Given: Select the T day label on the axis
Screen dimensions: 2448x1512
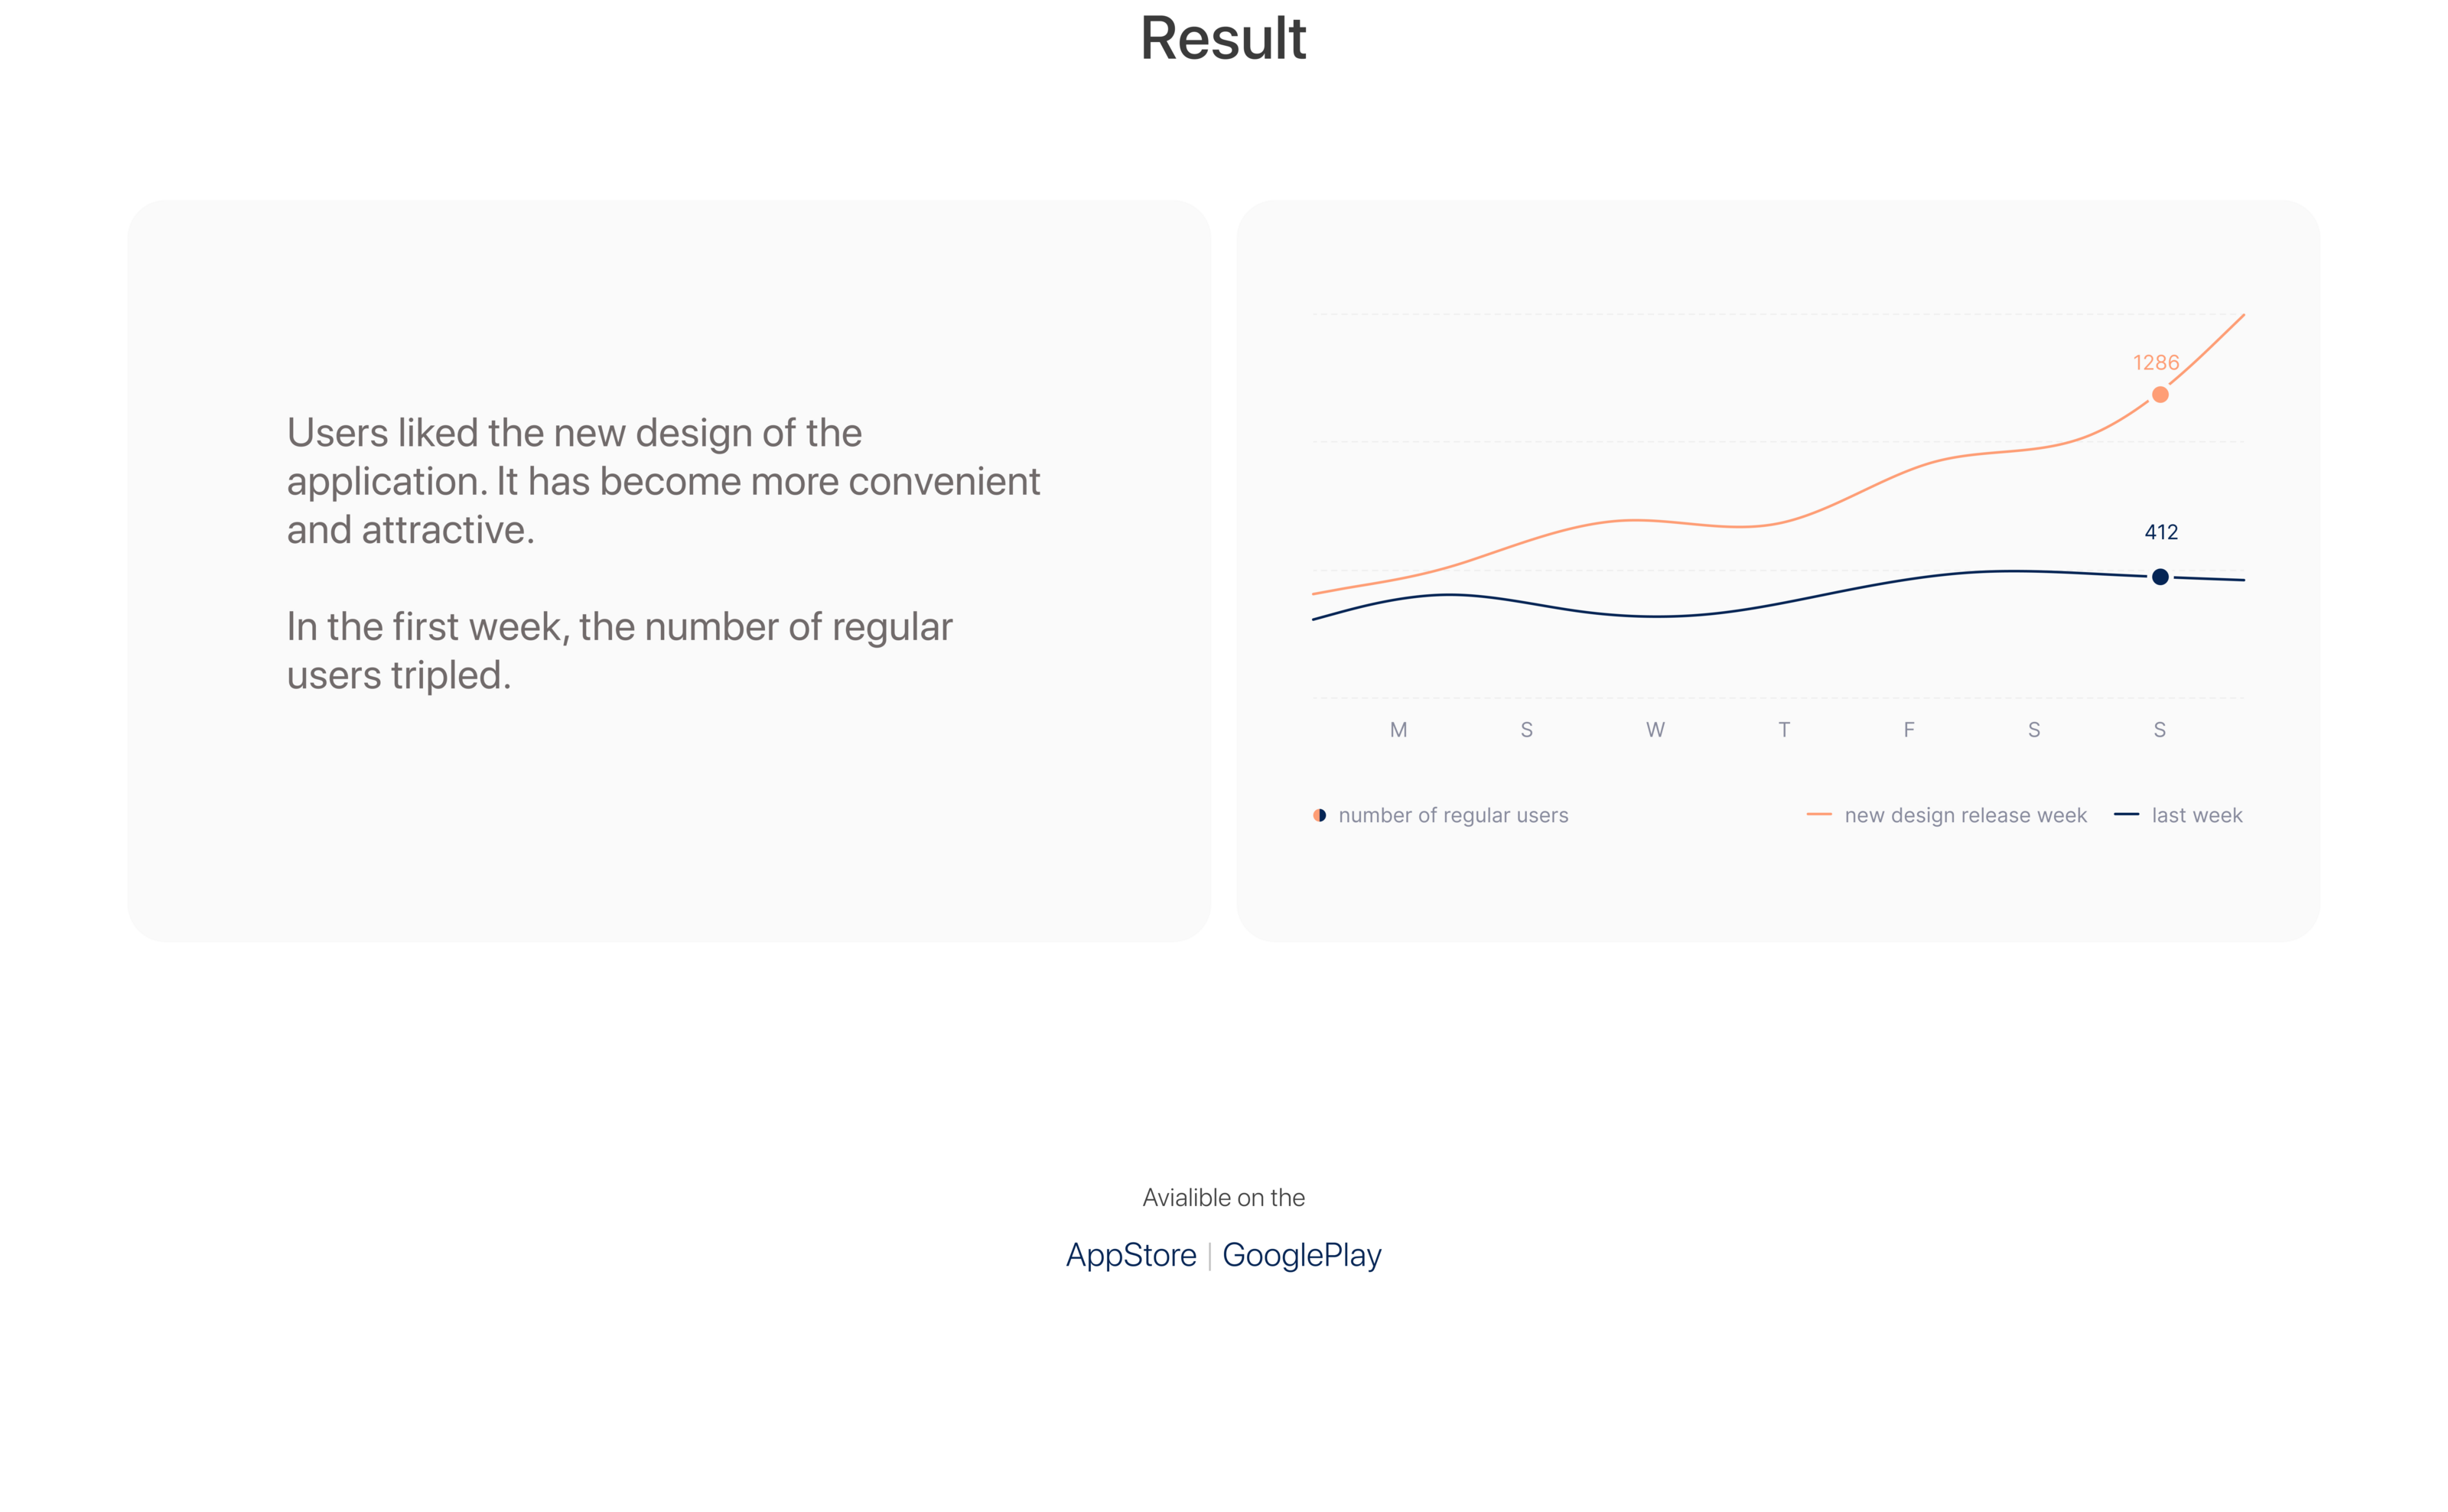Looking at the screenshot, I should [1784, 730].
